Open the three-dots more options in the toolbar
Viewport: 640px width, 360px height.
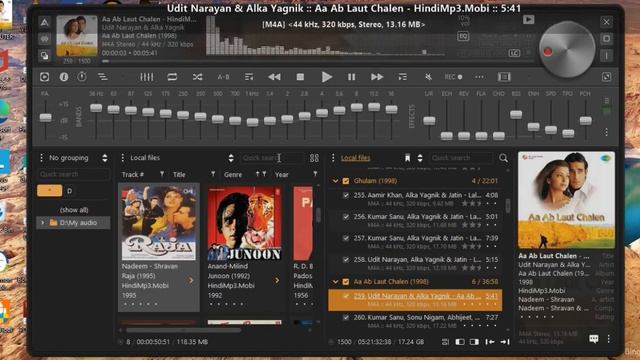click(479, 77)
